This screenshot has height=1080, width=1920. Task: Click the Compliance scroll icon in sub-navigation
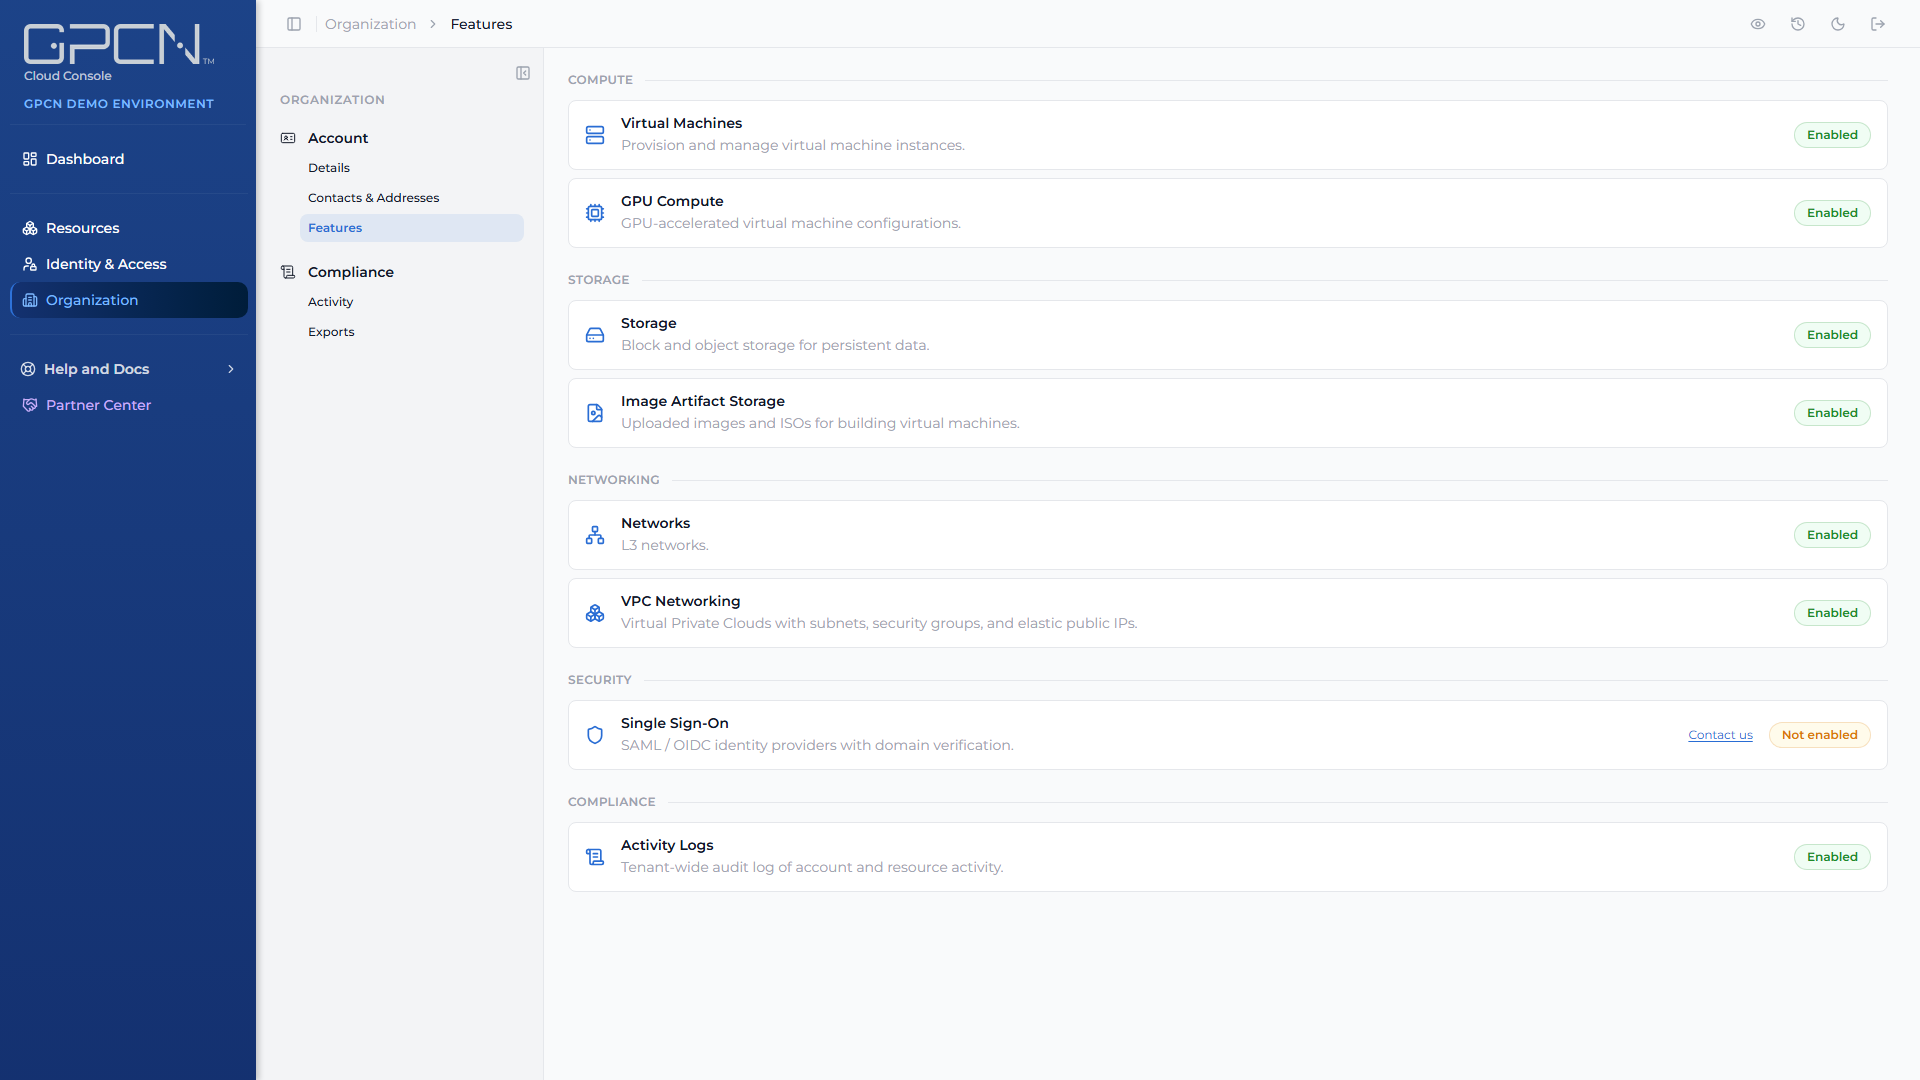click(288, 272)
